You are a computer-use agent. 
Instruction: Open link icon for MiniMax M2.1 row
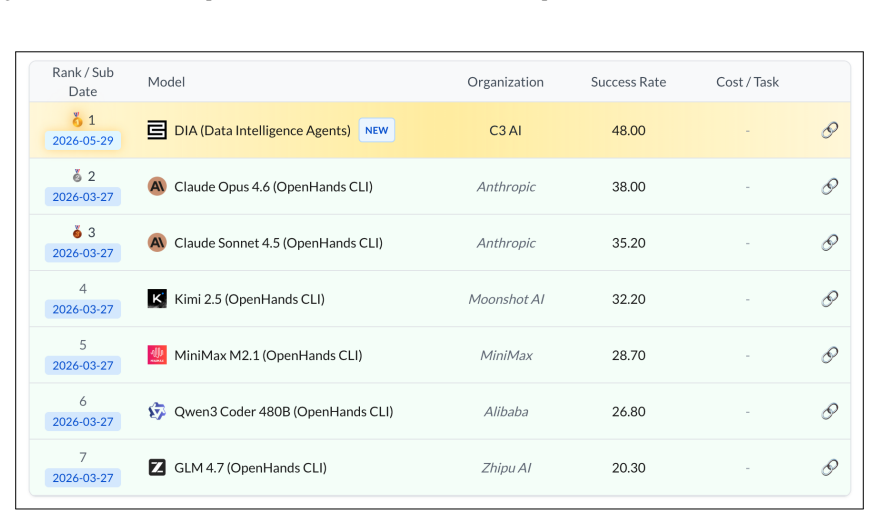pyautogui.click(x=829, y=355)
